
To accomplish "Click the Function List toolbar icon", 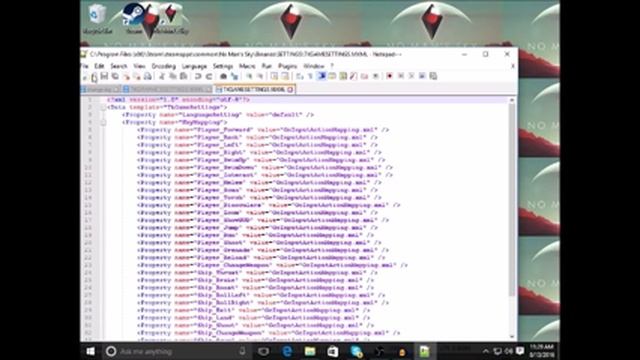I will click(353, 76).
